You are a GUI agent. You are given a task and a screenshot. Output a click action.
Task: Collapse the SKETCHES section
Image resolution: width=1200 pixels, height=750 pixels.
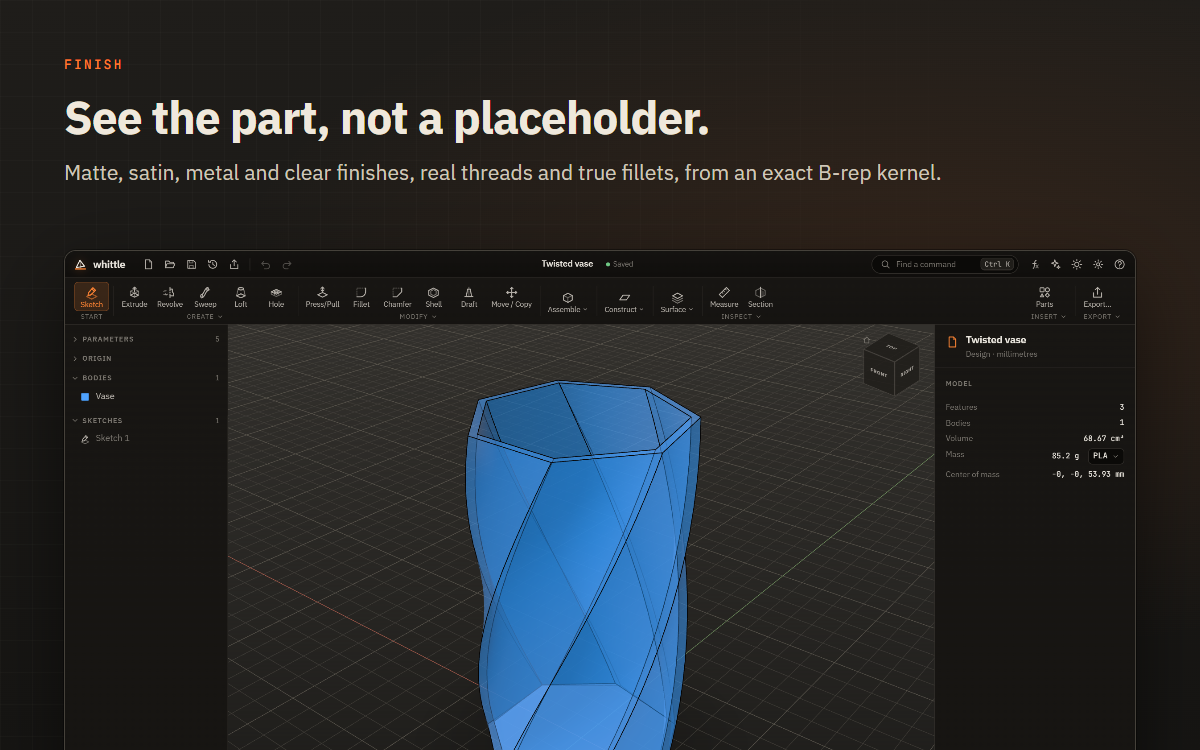tap(146, 420)
